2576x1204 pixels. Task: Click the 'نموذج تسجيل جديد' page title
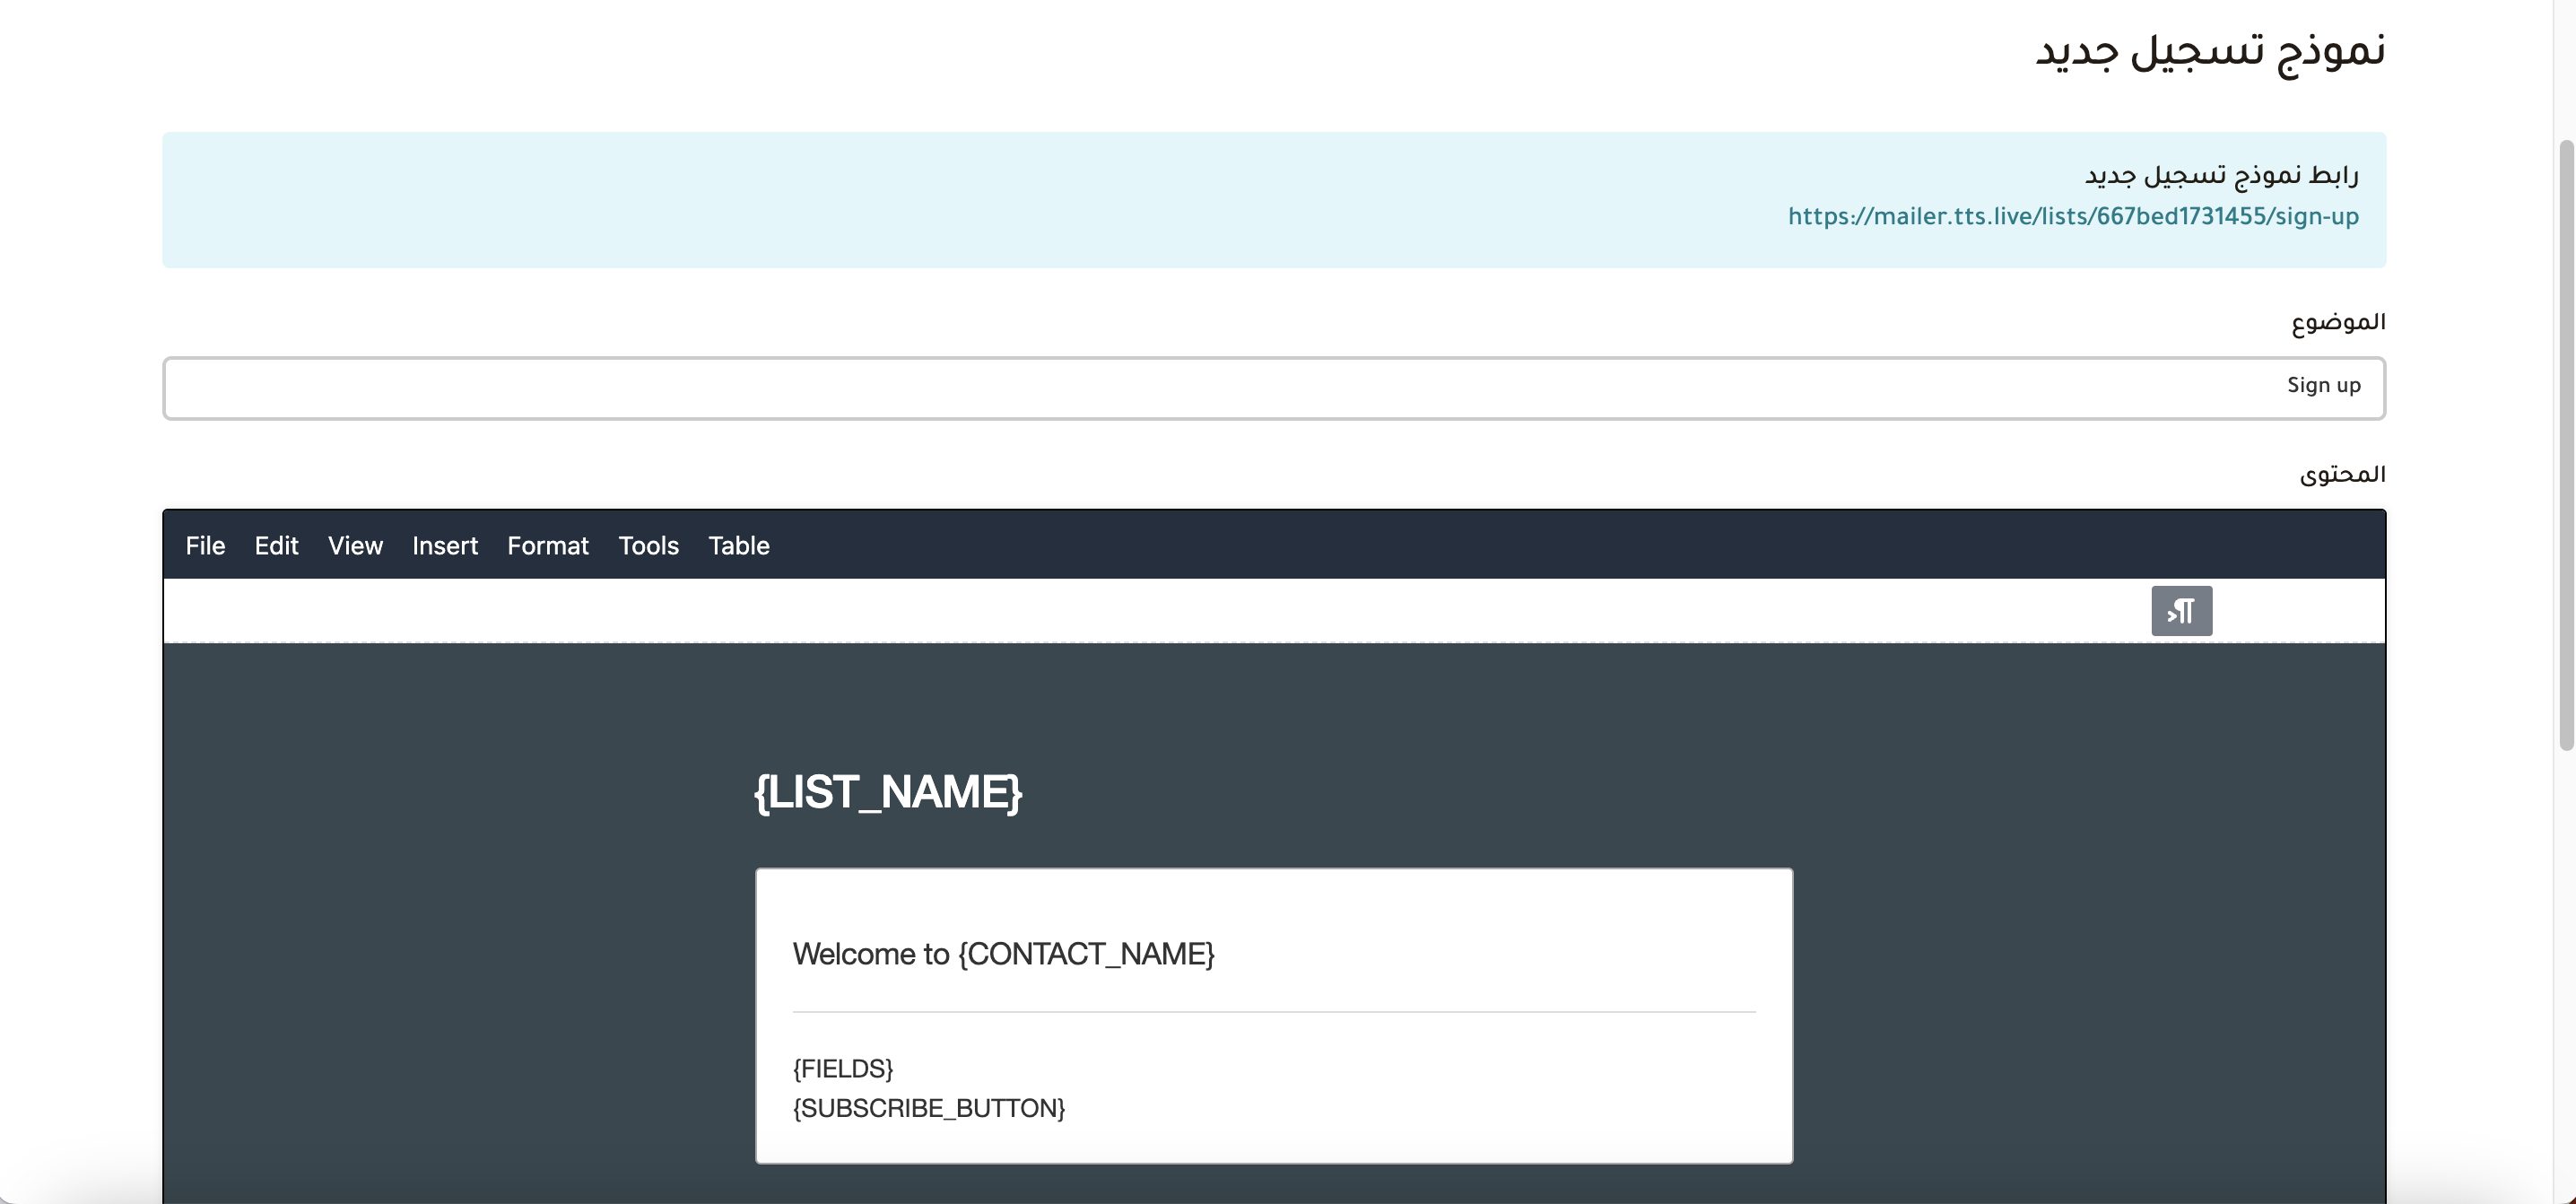[x=2210, y=50]
